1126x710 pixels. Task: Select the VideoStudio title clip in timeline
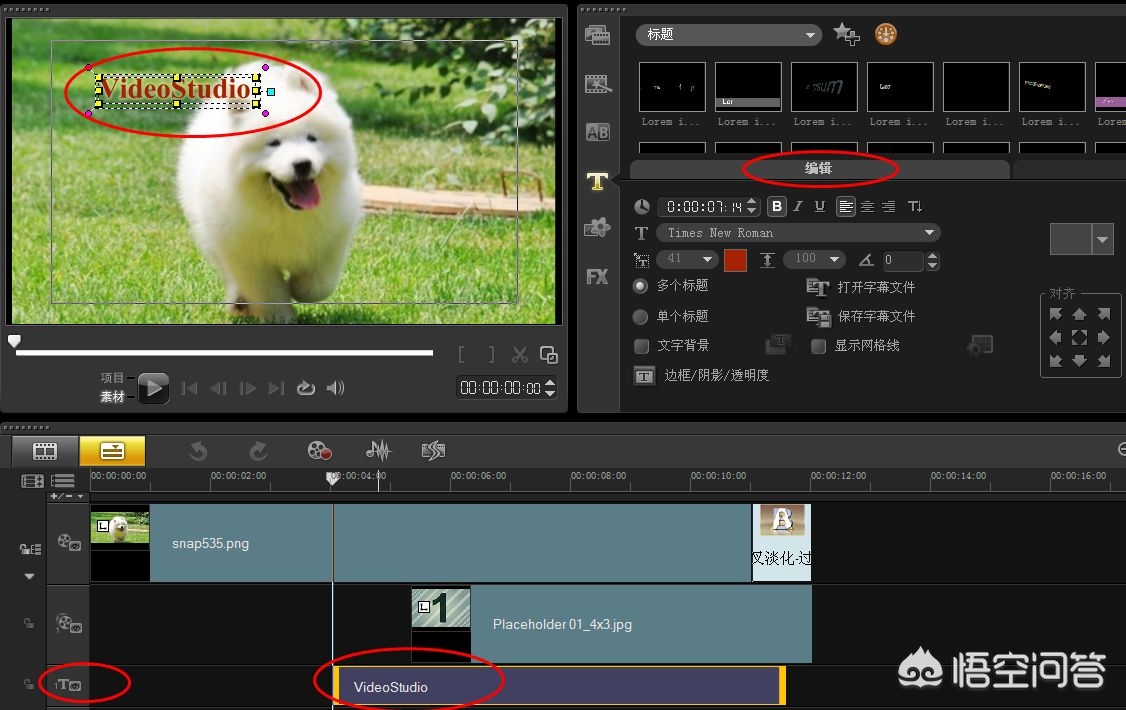click(x=559, y=686)
